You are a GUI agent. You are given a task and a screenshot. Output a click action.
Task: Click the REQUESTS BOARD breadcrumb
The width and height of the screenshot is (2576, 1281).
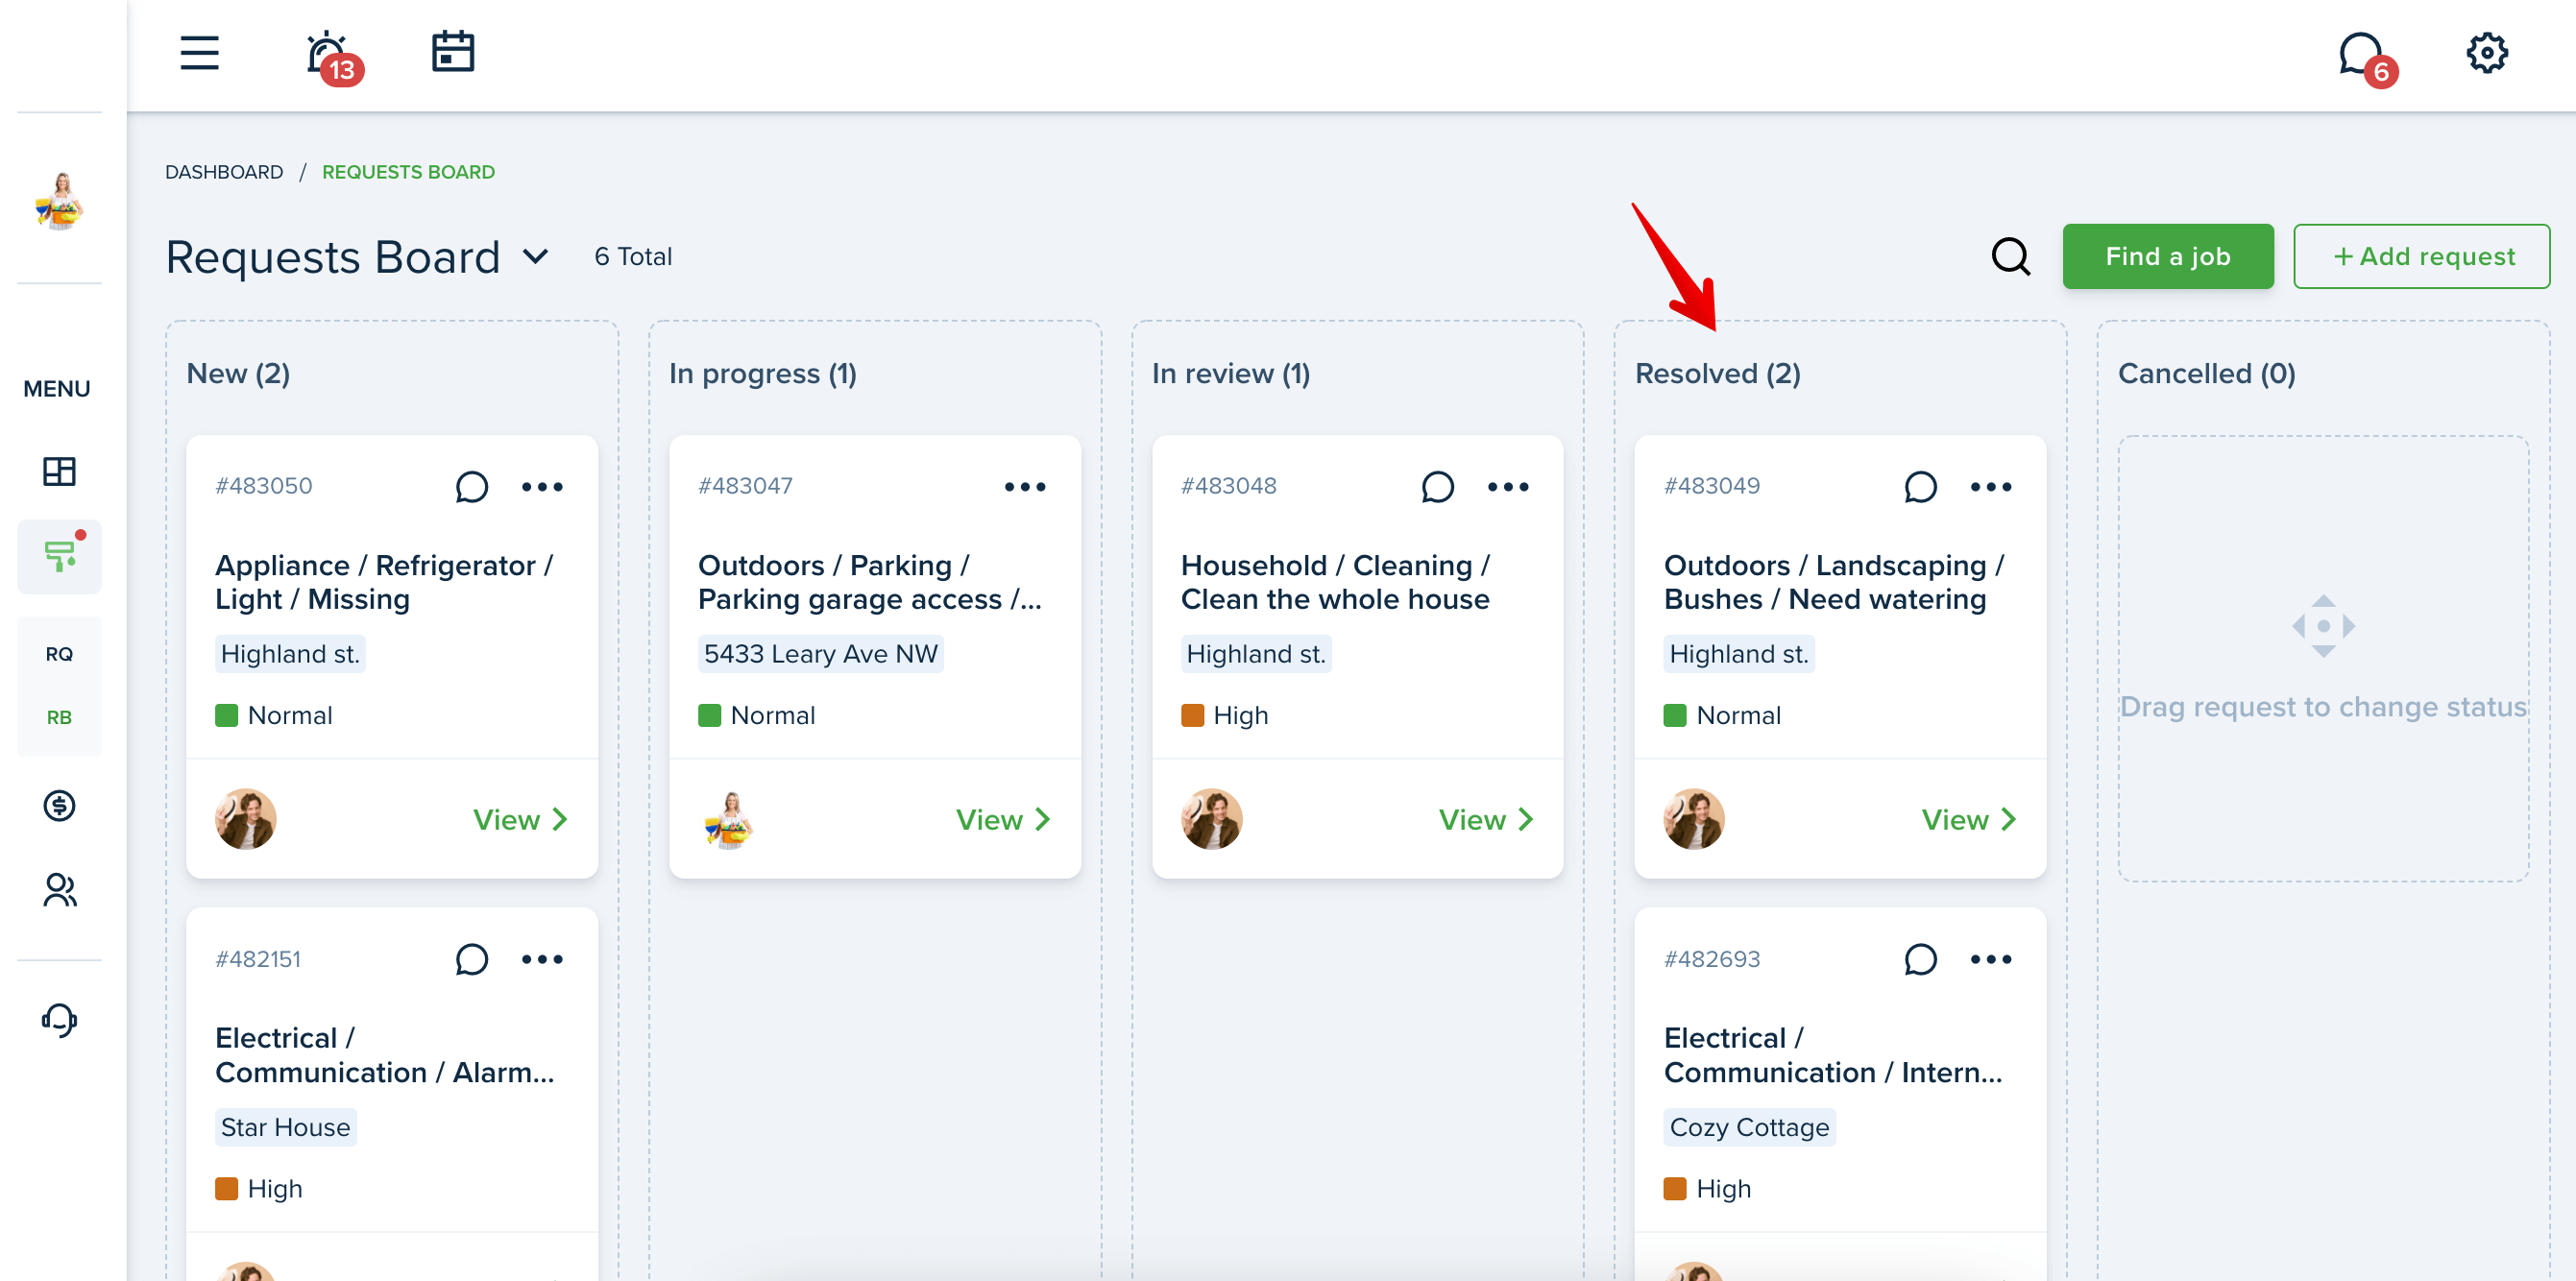[x=408, y=172]
